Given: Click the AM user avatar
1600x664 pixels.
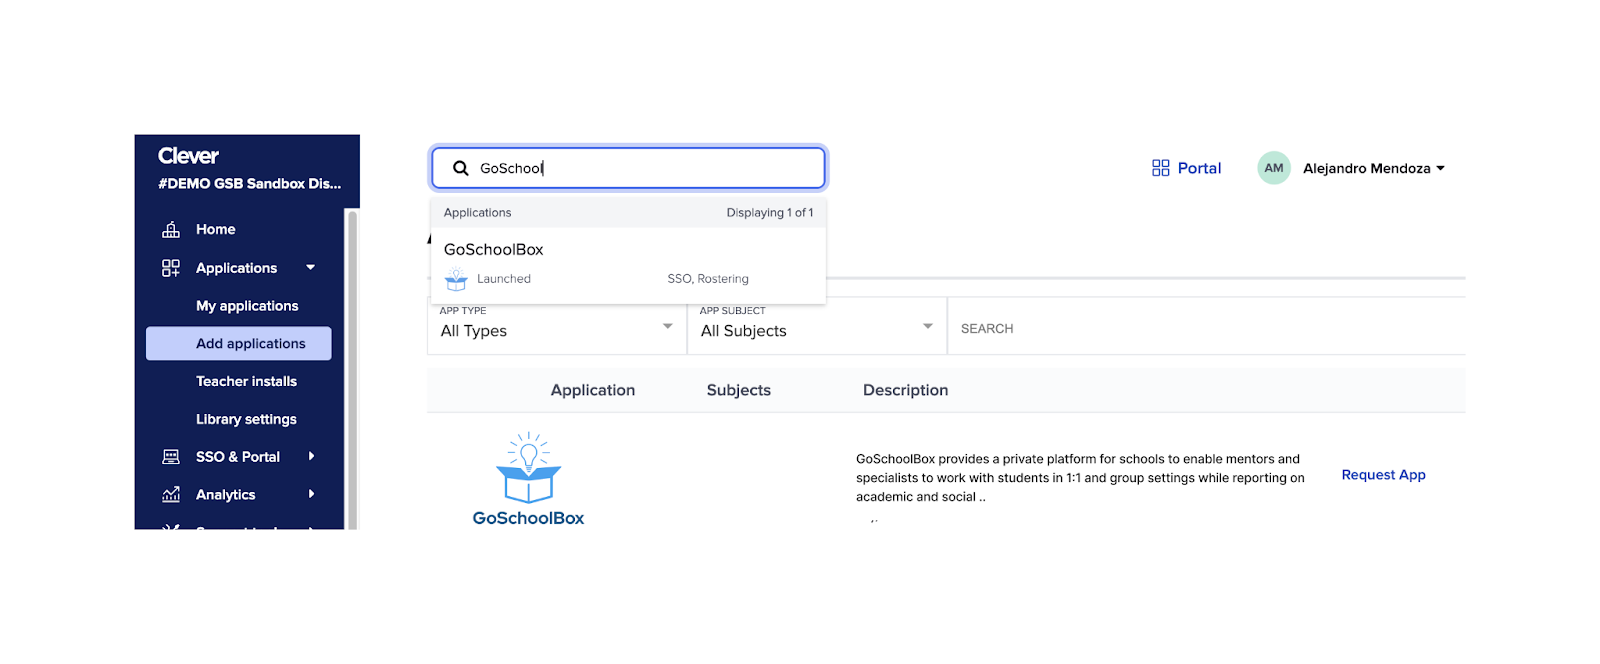Looking at the screenshot, I should pos(1274,168).
